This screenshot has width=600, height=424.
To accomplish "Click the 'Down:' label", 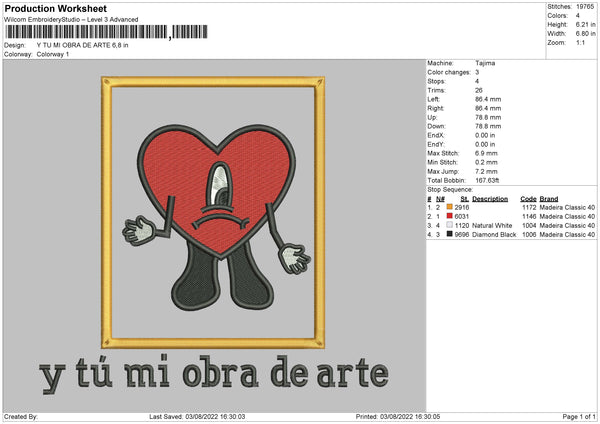I will [437, 126].
